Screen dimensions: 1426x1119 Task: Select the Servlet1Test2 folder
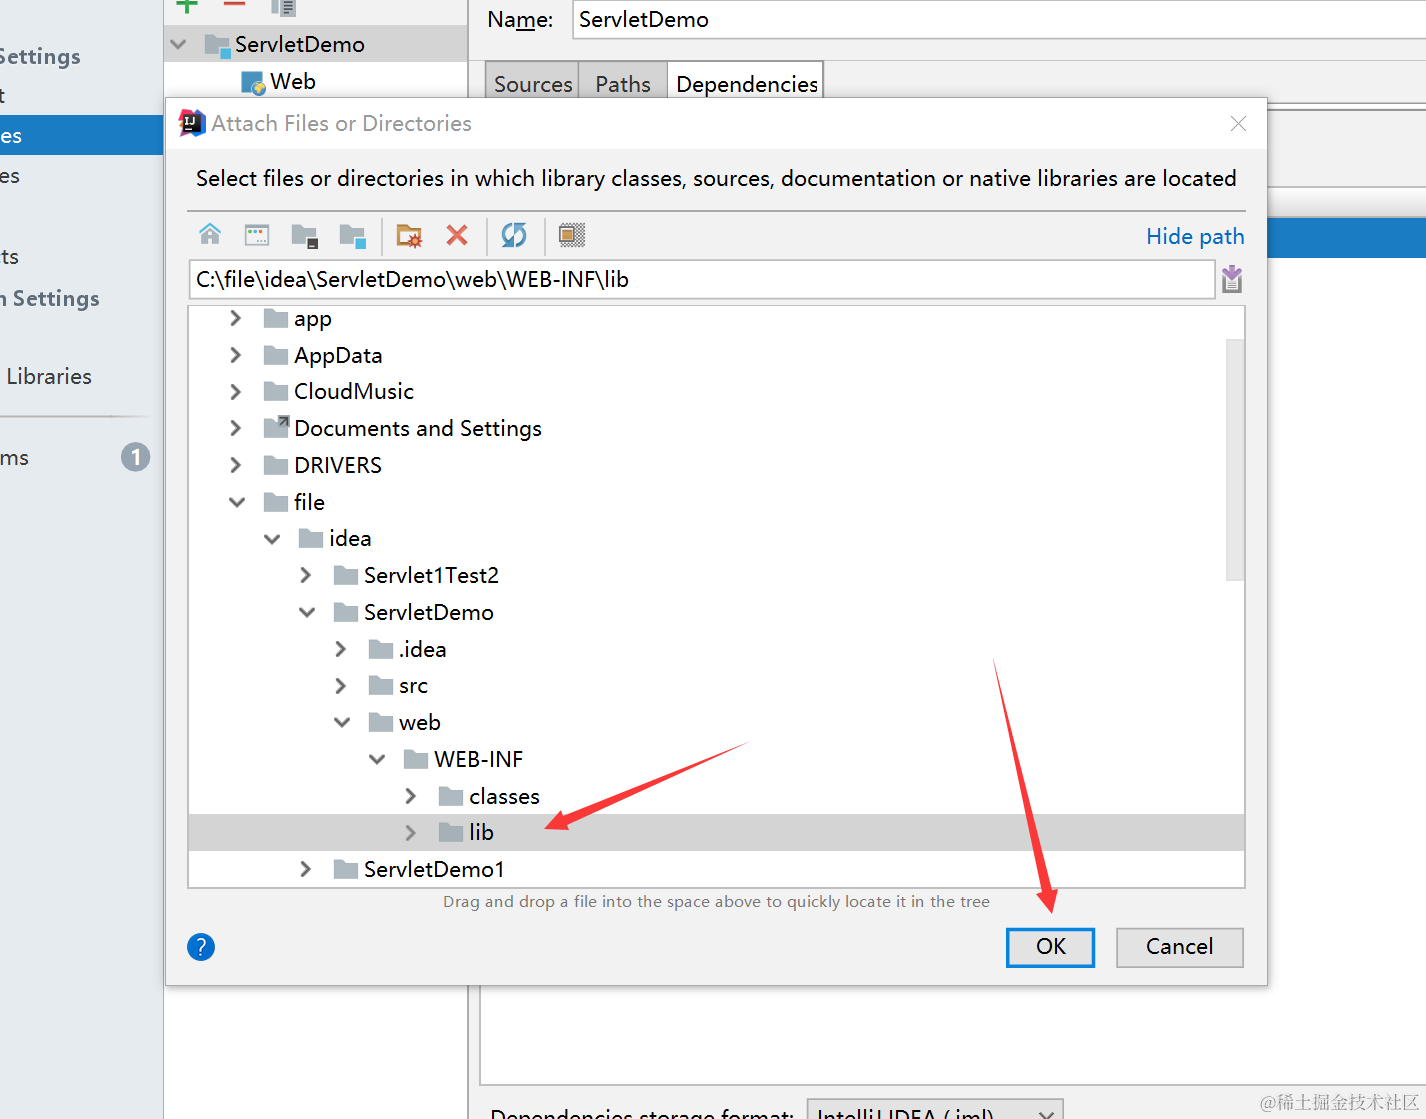(430, 575)
